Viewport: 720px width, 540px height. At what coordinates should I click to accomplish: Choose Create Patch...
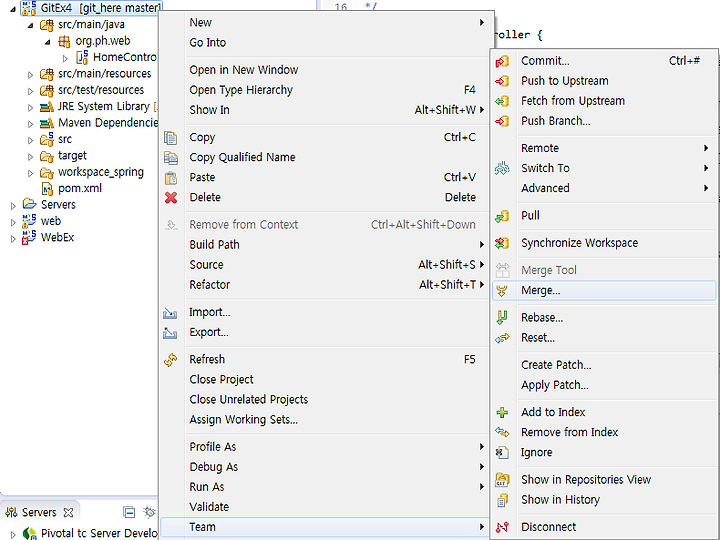click(604, 365)
